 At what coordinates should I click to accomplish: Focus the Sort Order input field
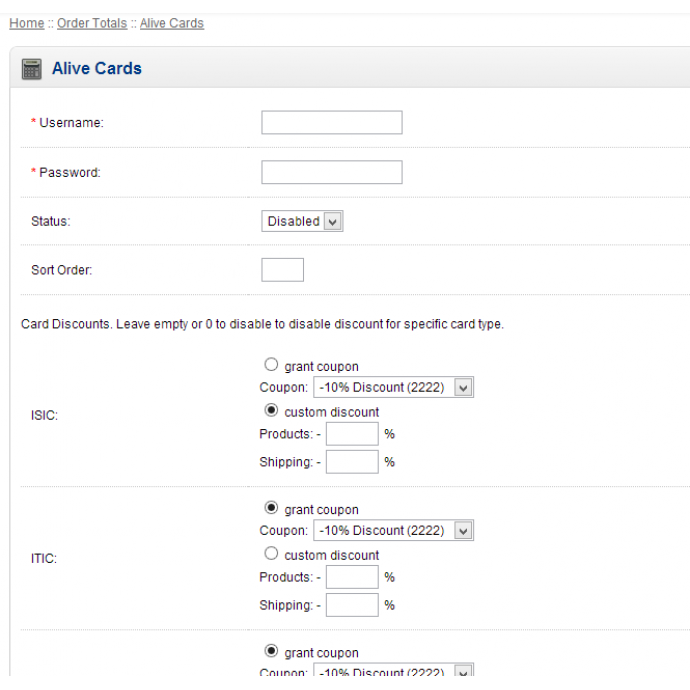coord(283,270)
